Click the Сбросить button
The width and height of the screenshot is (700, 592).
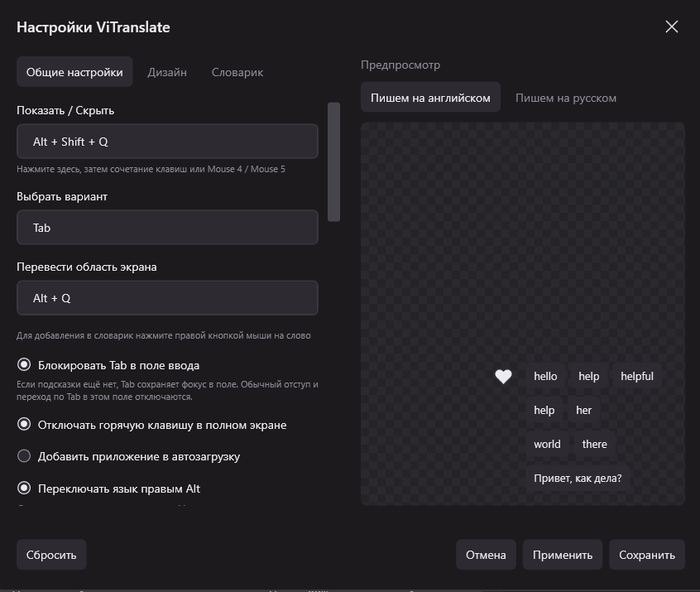[51, 554]
